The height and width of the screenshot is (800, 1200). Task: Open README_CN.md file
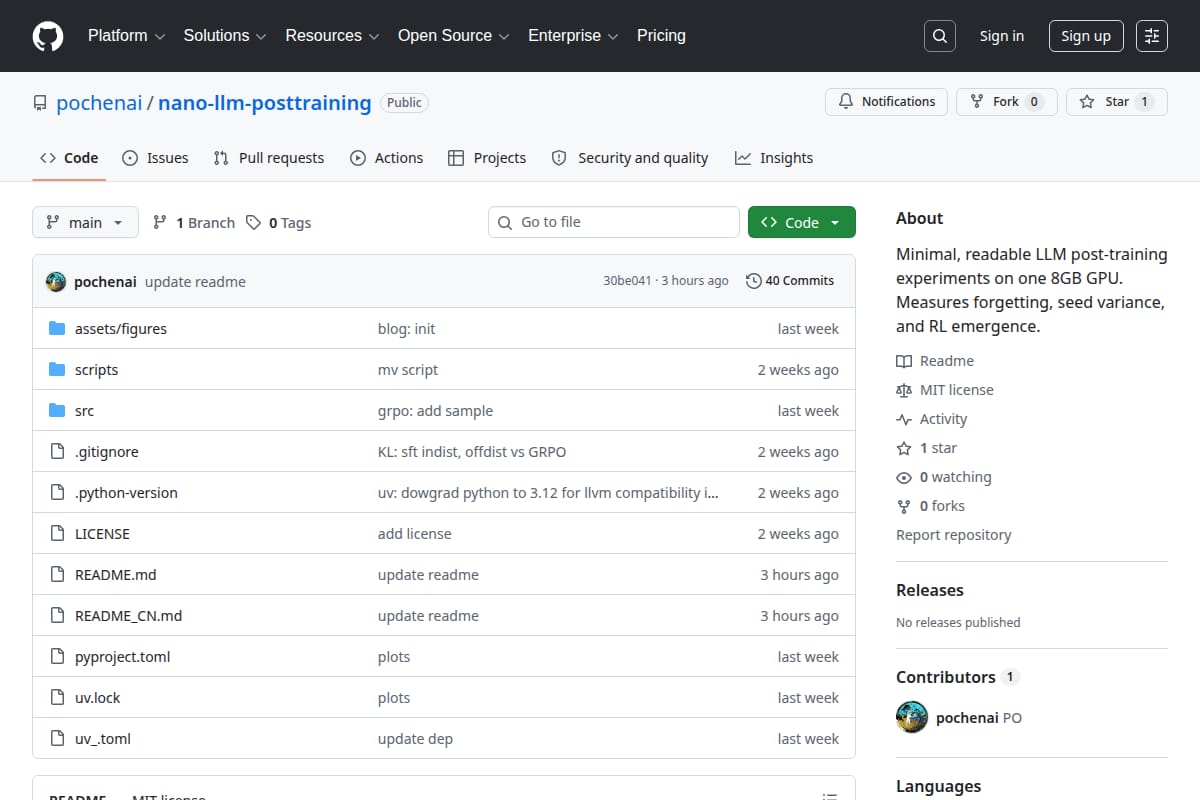tap(129, 616)
